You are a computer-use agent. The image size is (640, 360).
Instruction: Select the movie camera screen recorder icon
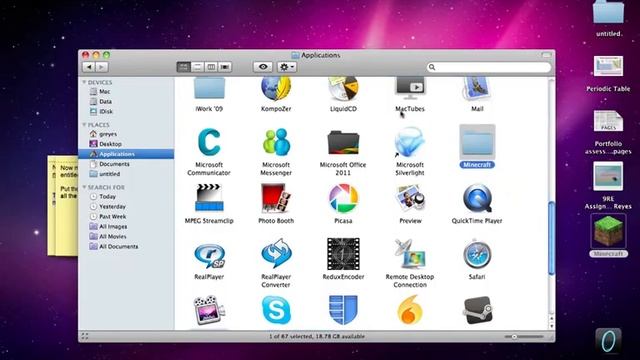[209, 310]
